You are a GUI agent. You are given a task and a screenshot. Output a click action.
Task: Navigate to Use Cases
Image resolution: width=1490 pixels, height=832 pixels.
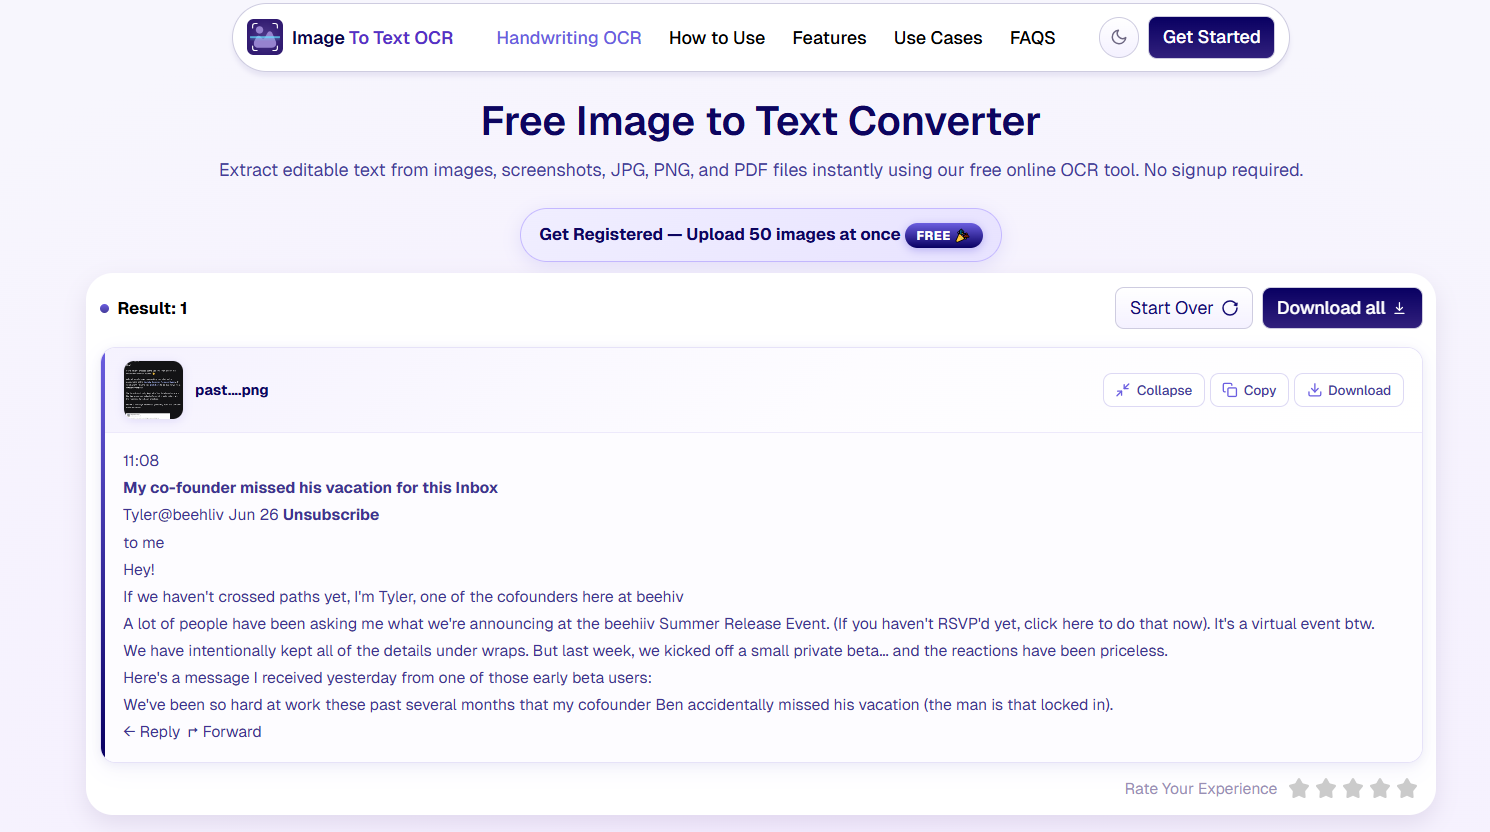point(938,38)
